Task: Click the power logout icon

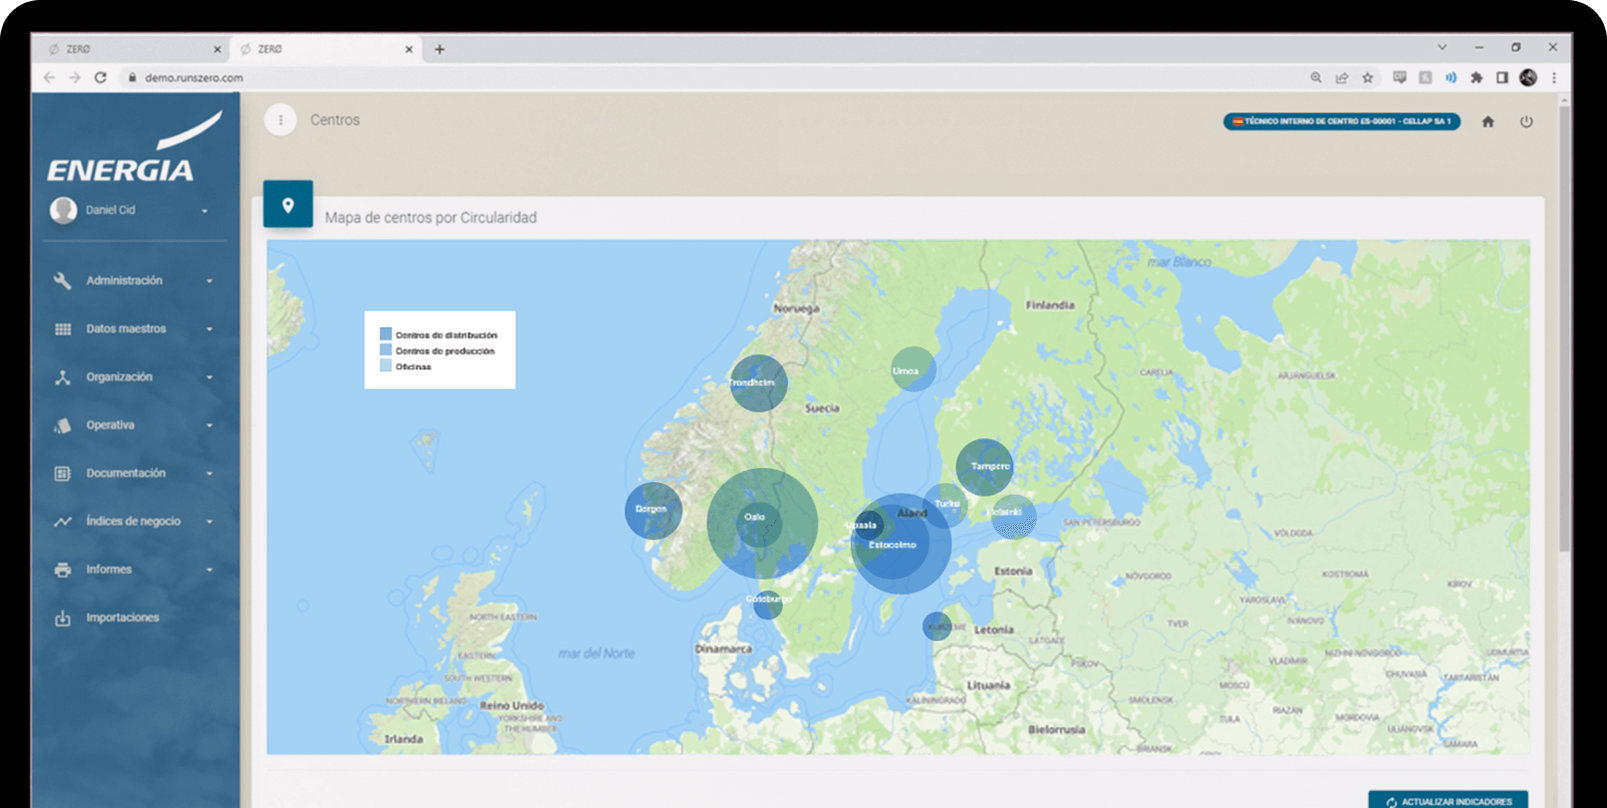Action: point(1526,122)
